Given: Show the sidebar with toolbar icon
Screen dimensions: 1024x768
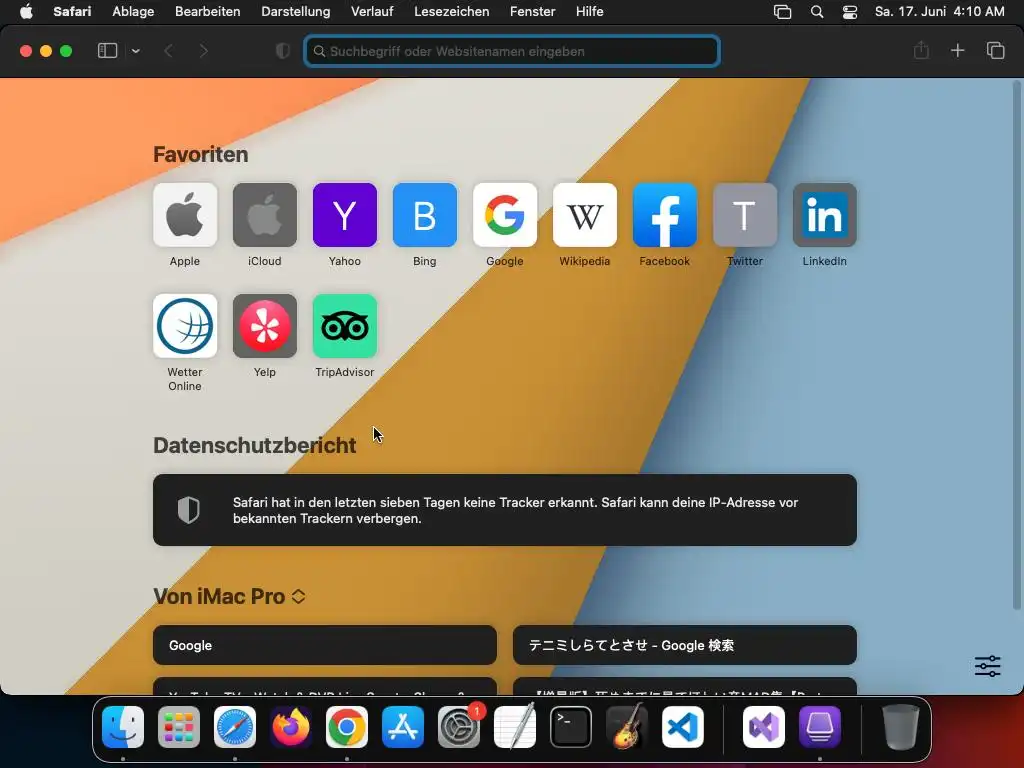Looking at the screenshot, I should click(107, 51).
